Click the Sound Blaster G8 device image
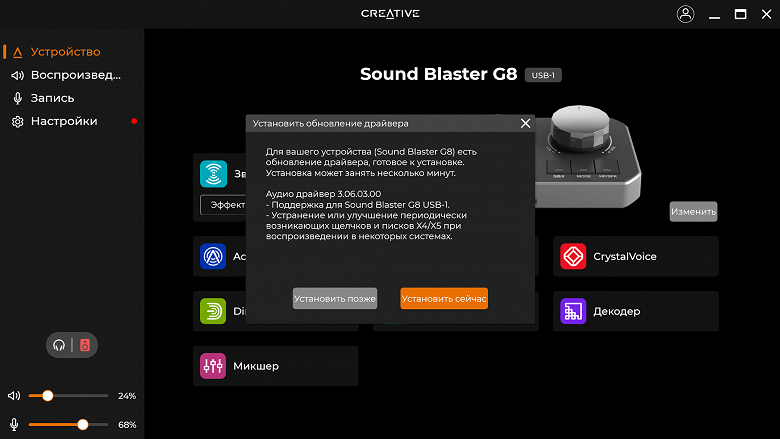This screenshot has width=780, height=439. click(x=586, y=157)
